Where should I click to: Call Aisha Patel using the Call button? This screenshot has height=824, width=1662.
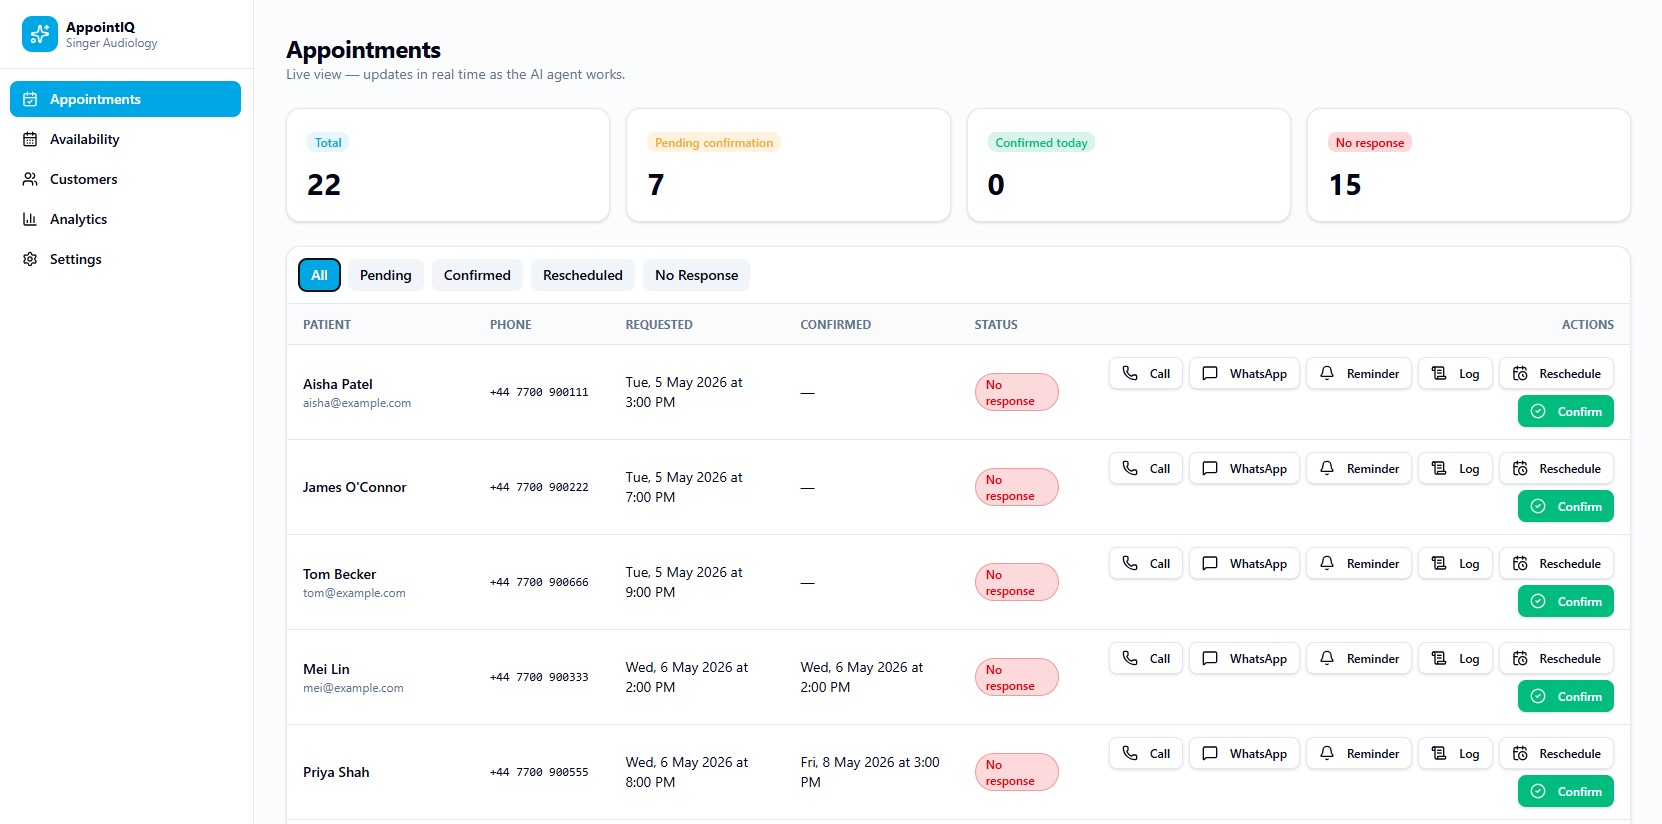pyautogui.click(x=1146, y=373)
